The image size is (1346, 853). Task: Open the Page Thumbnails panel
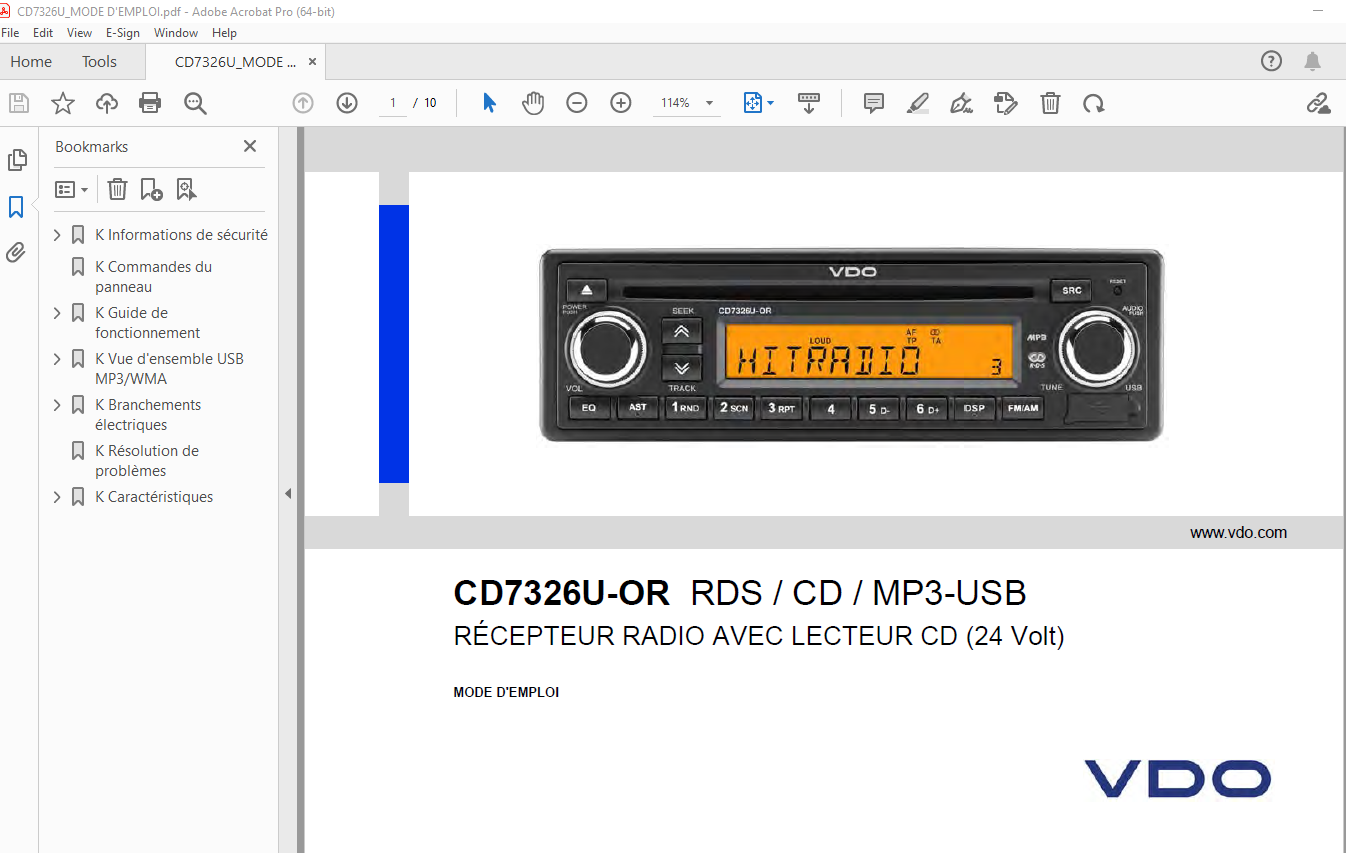pos(17,160)
